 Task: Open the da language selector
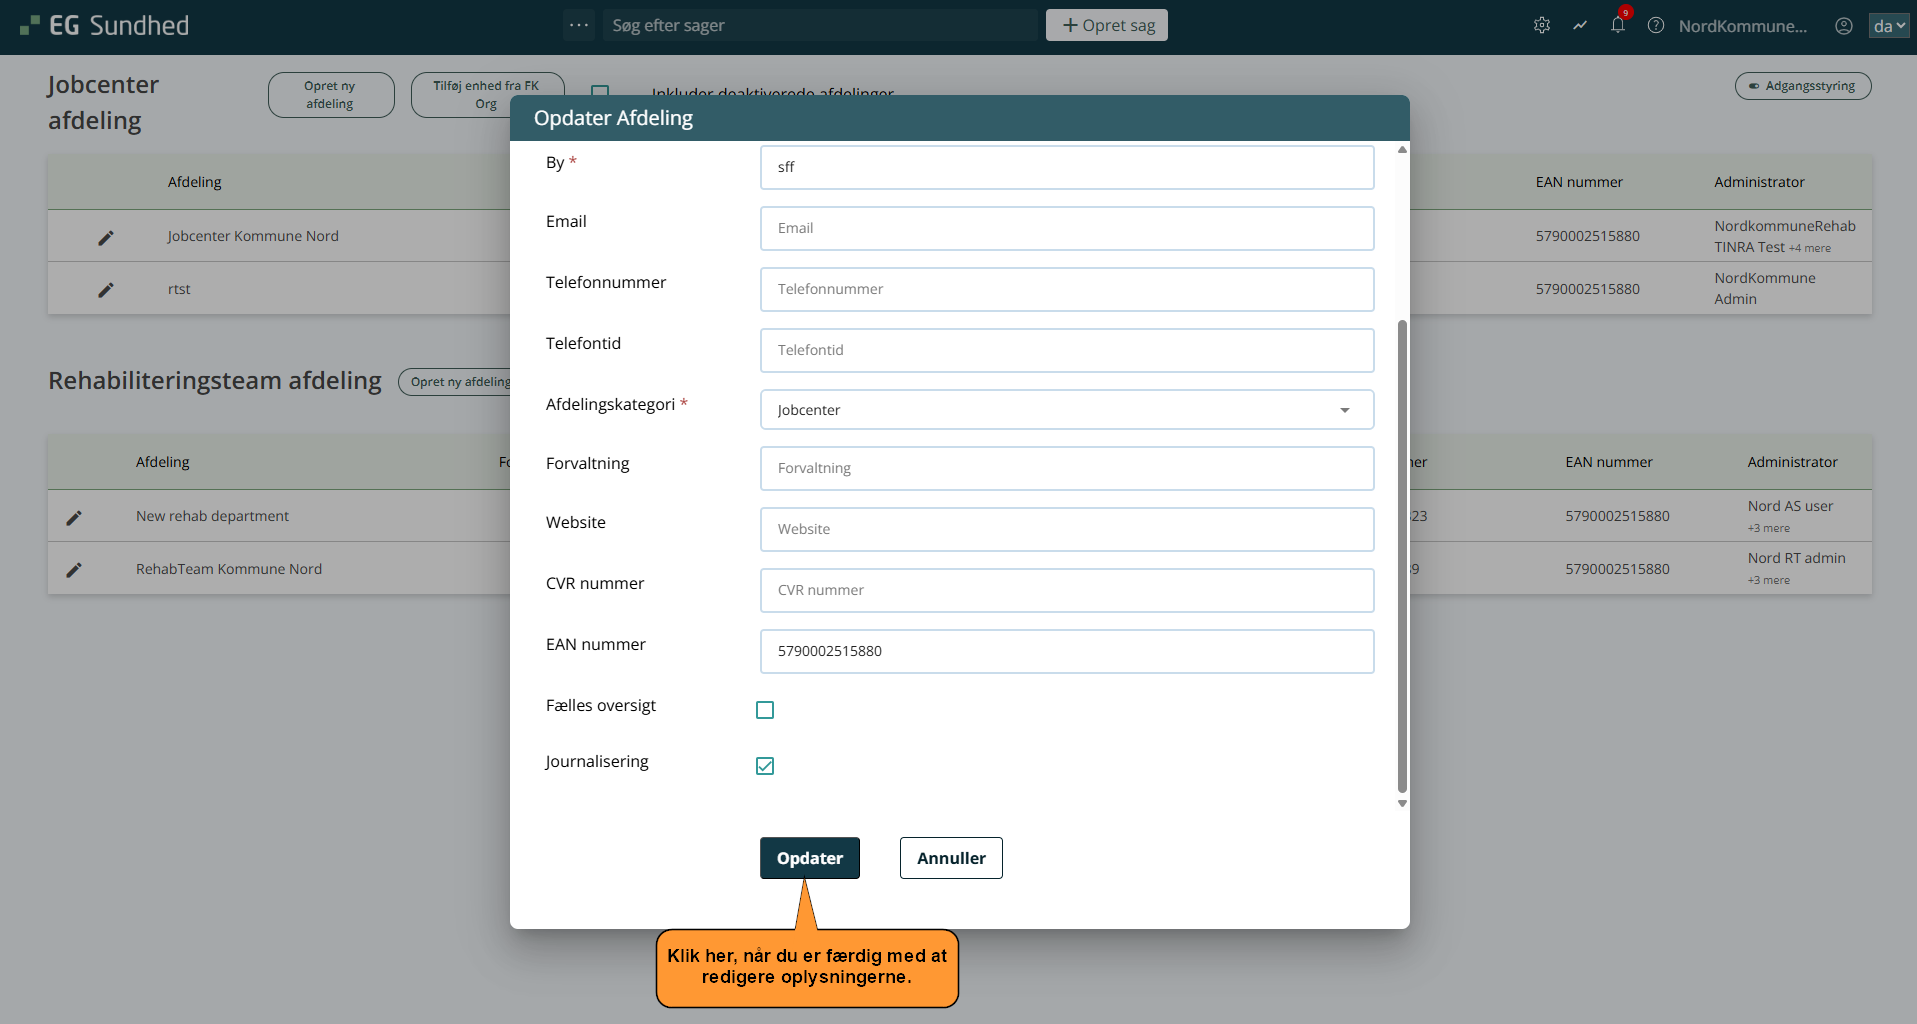click(x=1887, y=26)
